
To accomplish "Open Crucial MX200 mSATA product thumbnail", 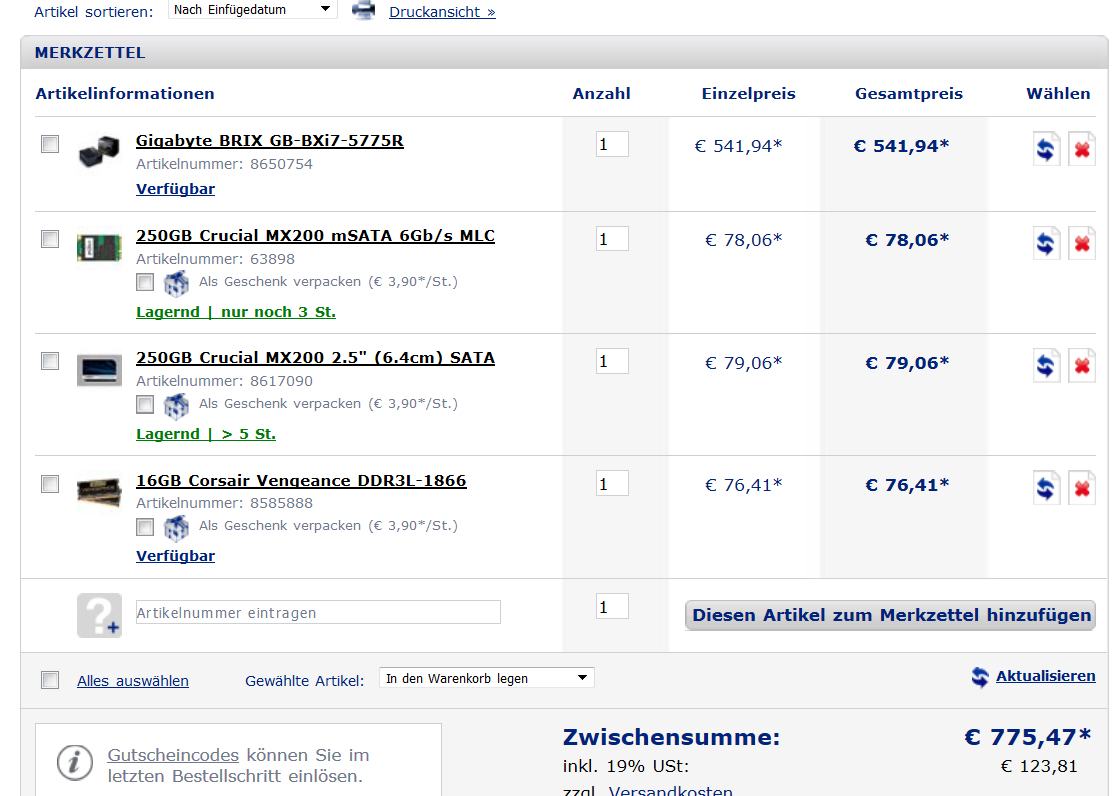I will point(99,248).
